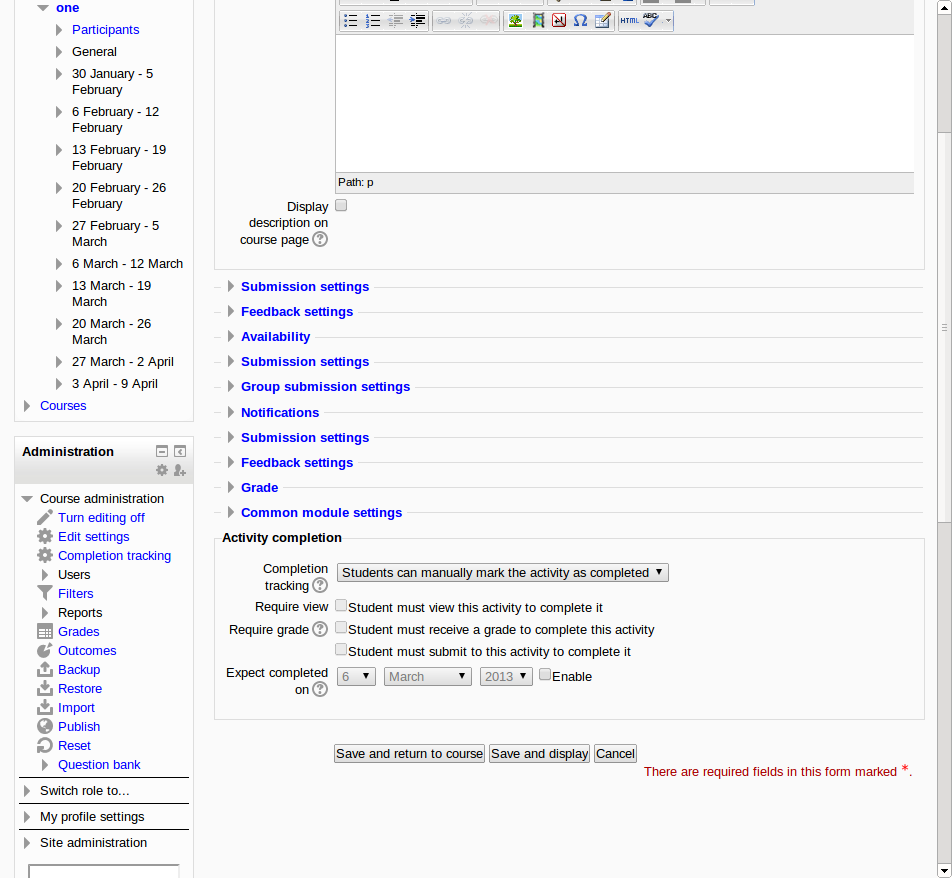Insert a table using the table icon
Viewport: 952px width, 878px height.
602,21
